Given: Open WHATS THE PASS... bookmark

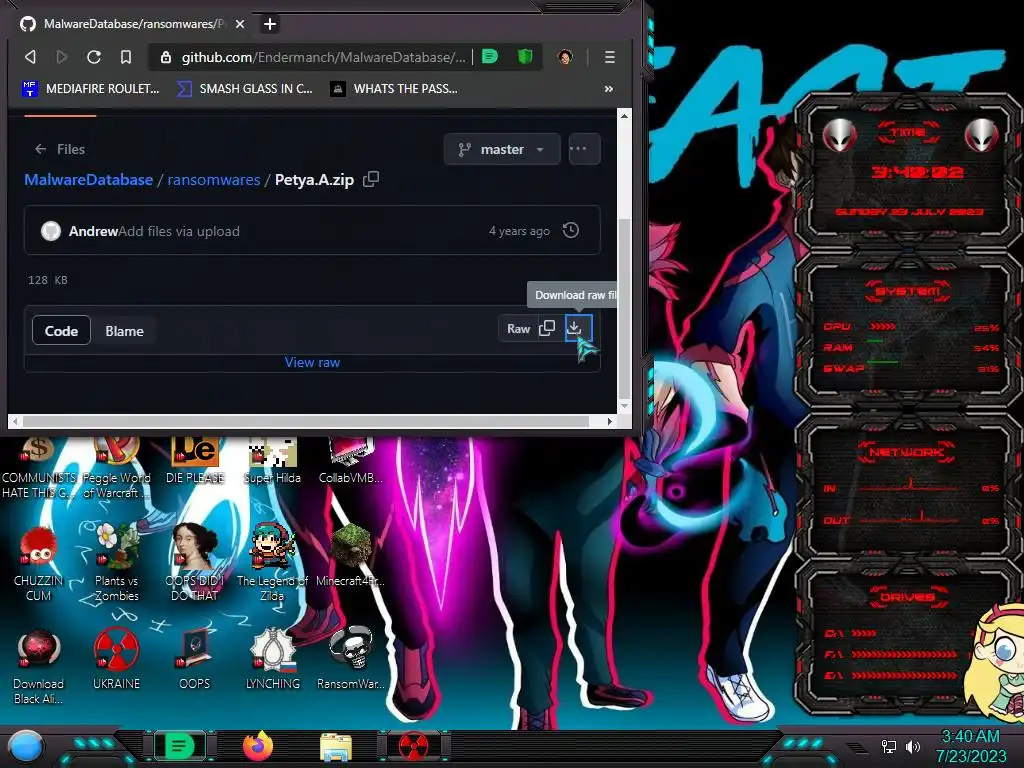Looking at the screenshot, I should 394,89.
